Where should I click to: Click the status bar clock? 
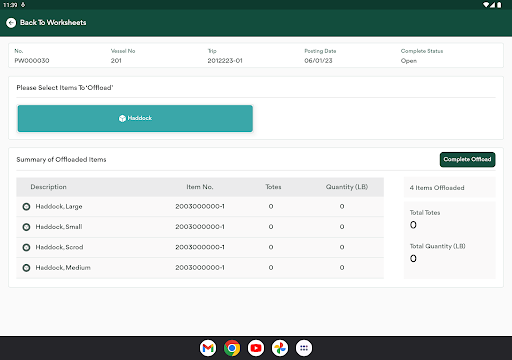tap(10, 5)
